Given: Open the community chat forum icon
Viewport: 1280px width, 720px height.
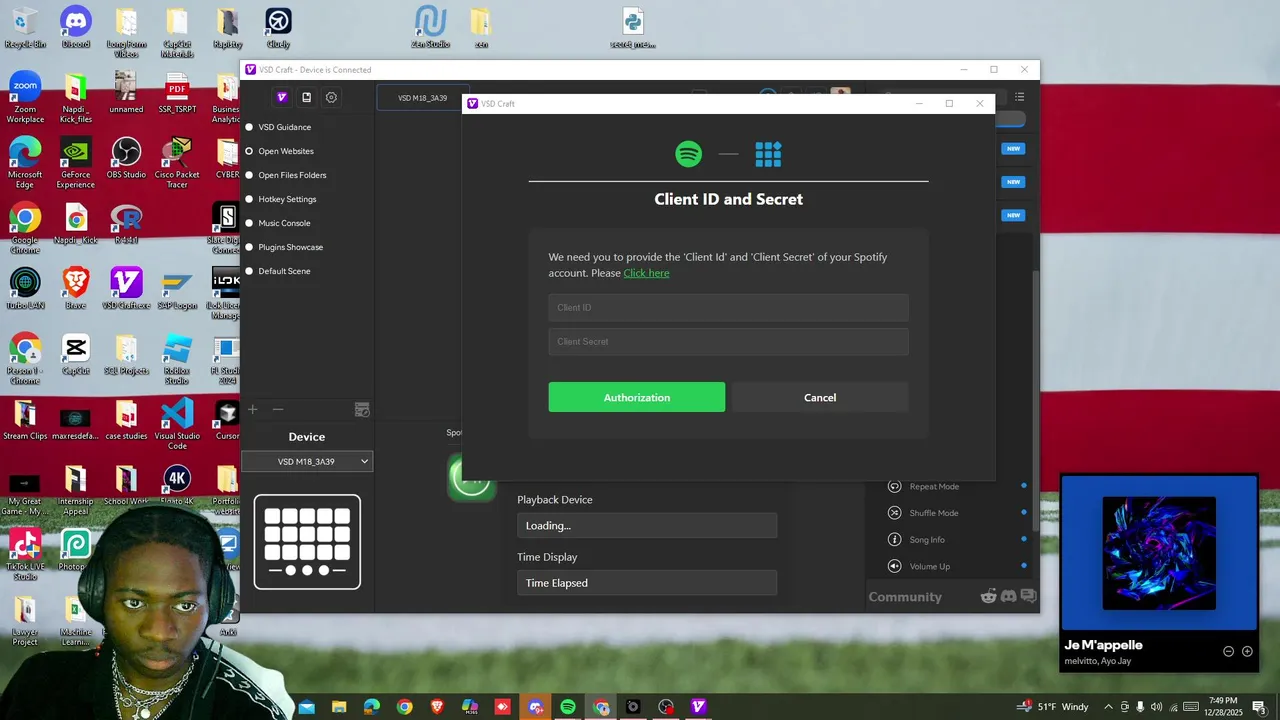Looking at the screenshot, I should 1027,596.
